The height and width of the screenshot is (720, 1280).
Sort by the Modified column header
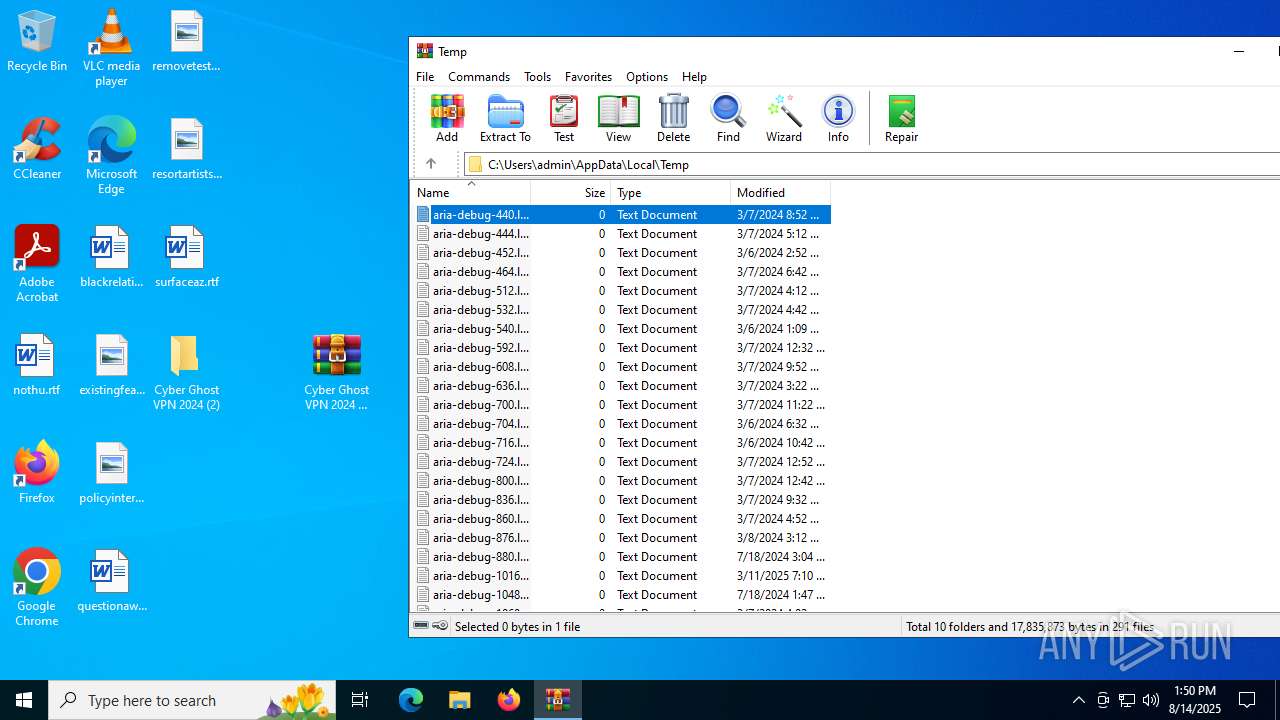(x=780, y=192)
